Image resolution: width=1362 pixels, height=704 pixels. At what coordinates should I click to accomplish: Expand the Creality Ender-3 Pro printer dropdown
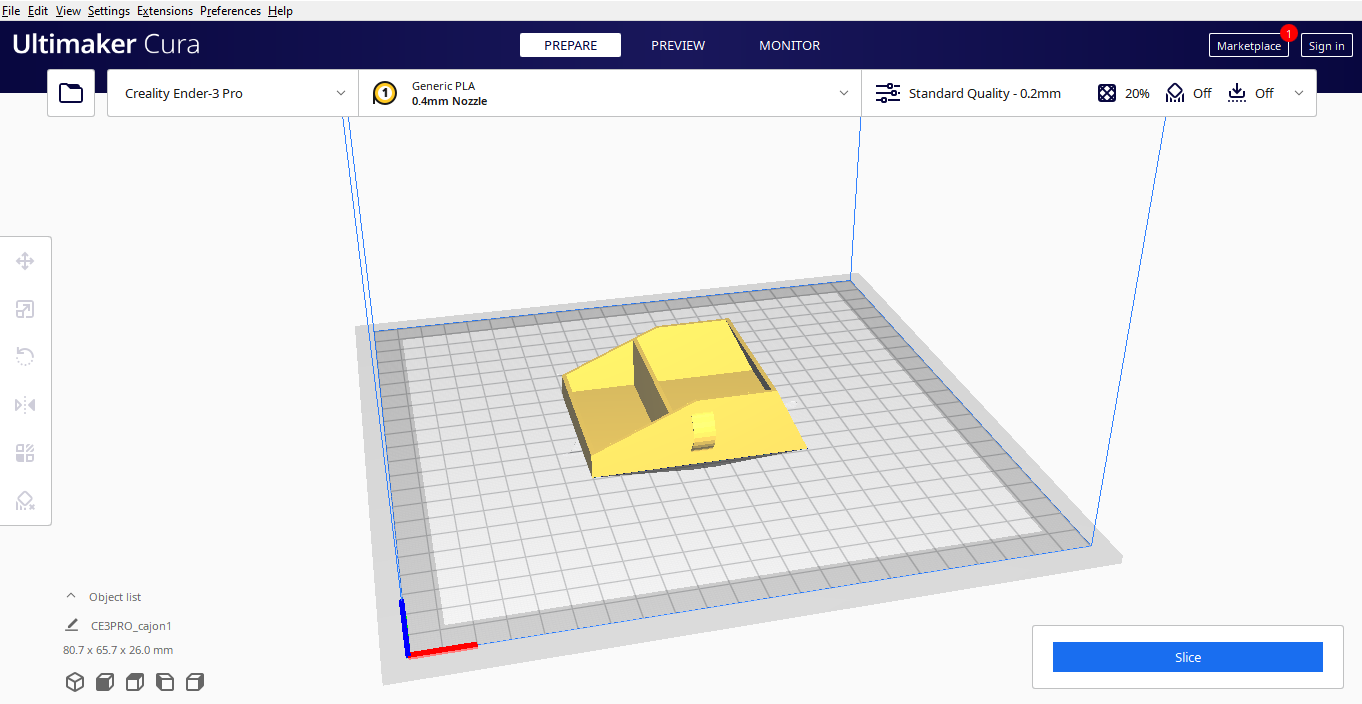point(233,93)
